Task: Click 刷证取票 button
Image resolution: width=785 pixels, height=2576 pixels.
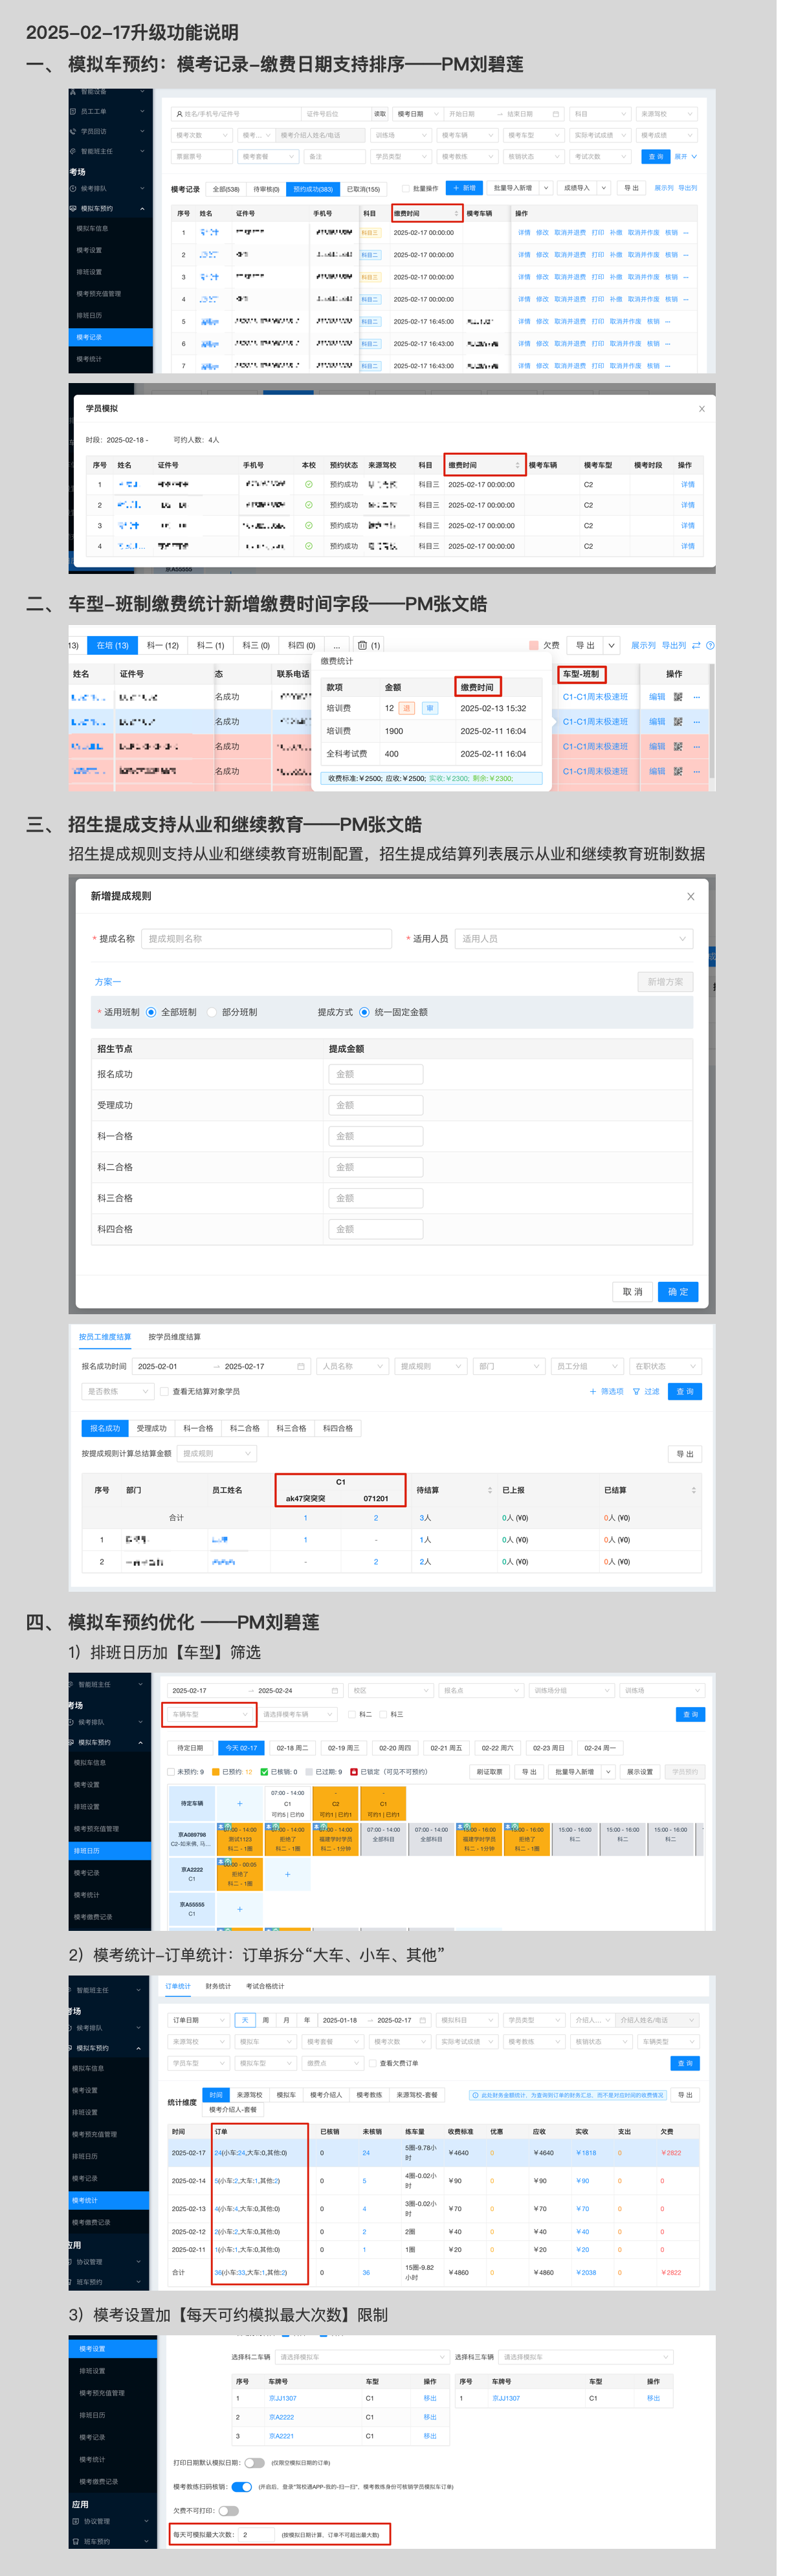Action: [x=490, y=1771]
